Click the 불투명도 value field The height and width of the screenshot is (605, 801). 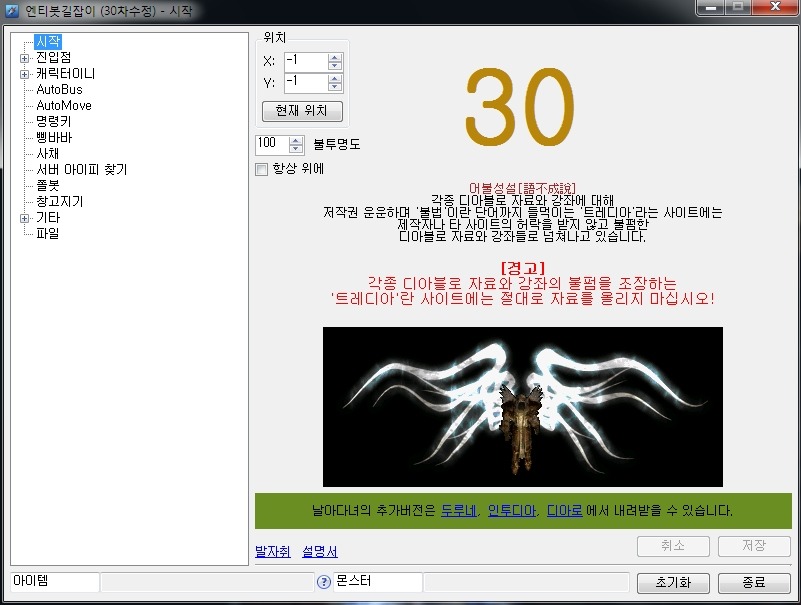pyautogui.click(x=272, y=145)
